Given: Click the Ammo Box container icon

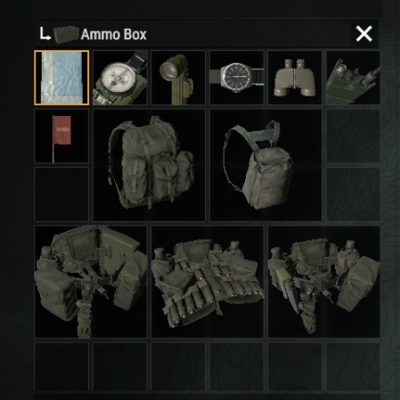Looking at the screenshot, I should (x=66, y=34).
